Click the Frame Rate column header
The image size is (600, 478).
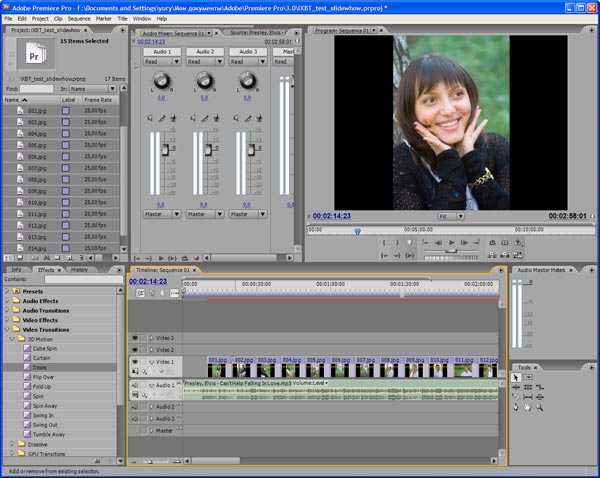[98, 100]
